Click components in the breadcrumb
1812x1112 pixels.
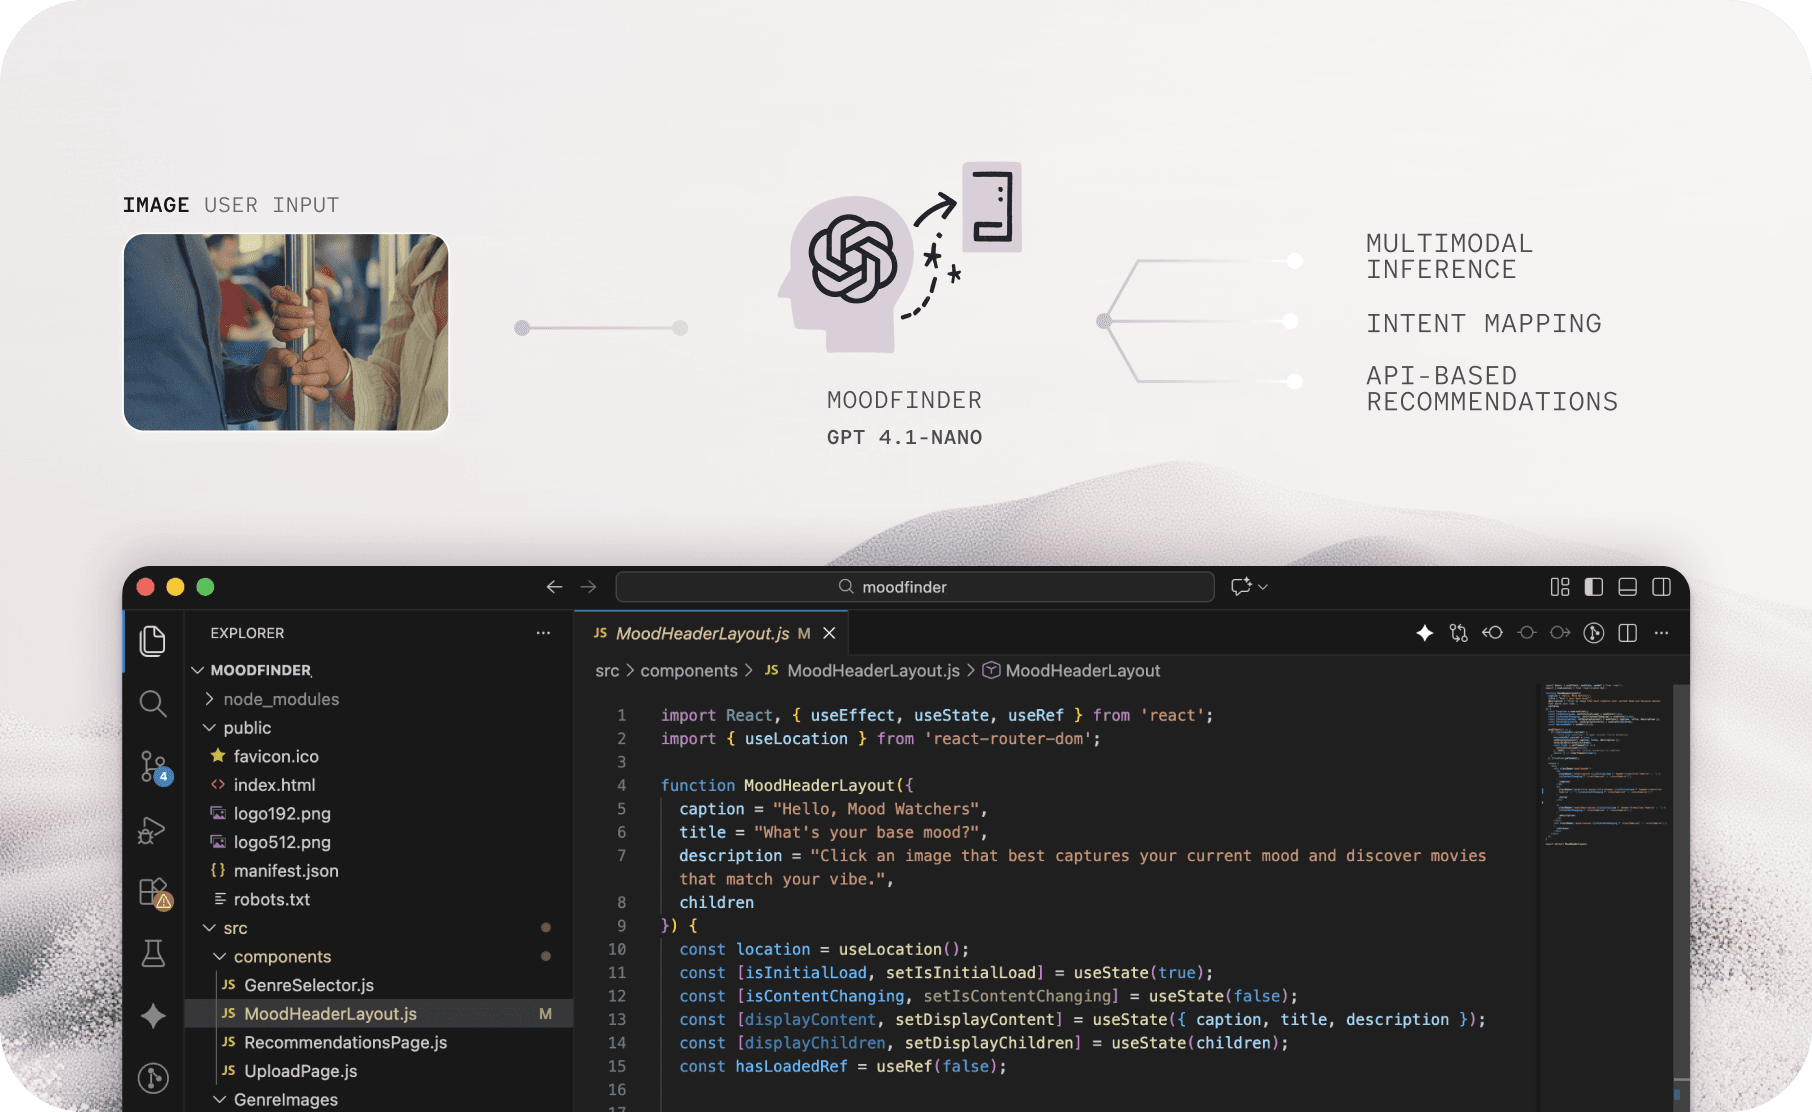(x=689, y=671)
